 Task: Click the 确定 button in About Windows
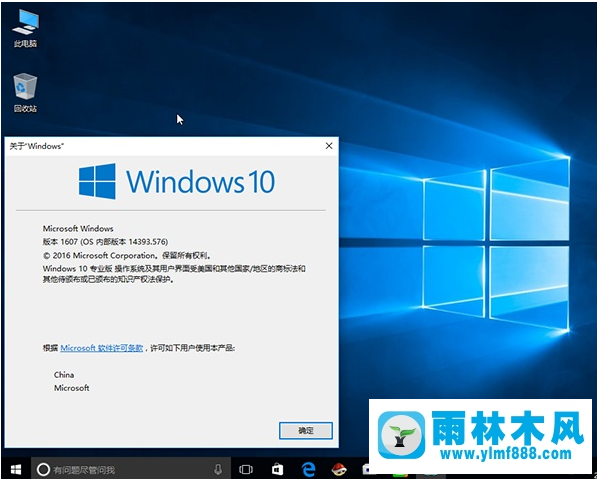306,431
